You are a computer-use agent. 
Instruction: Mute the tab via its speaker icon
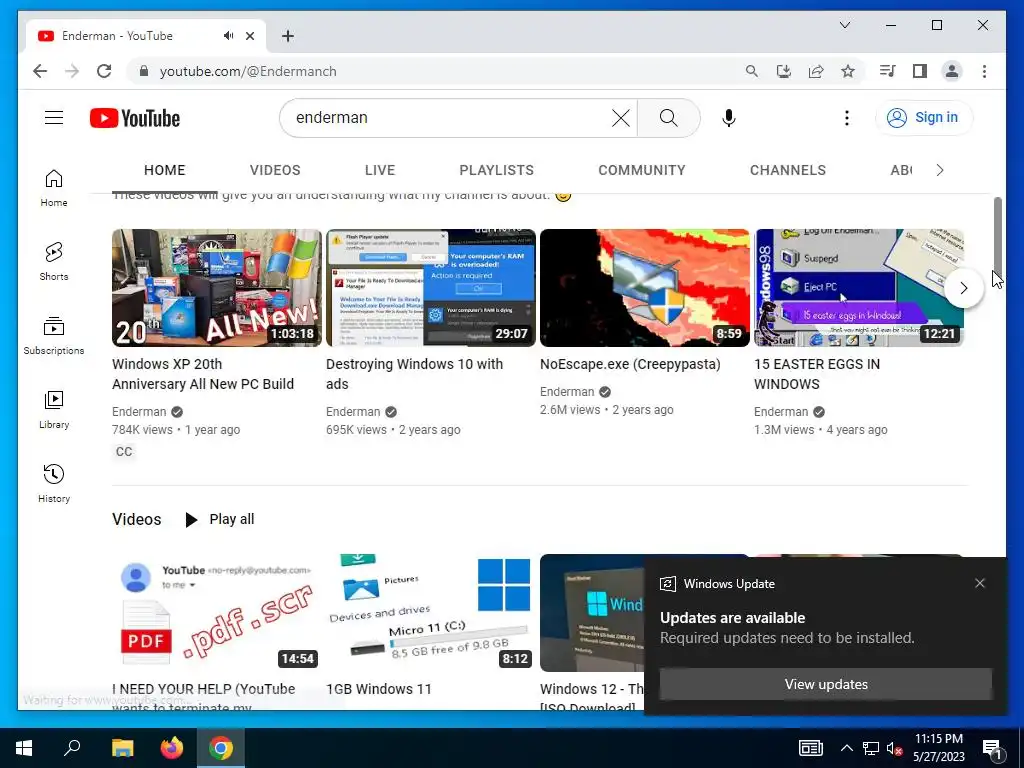(228, 36)
